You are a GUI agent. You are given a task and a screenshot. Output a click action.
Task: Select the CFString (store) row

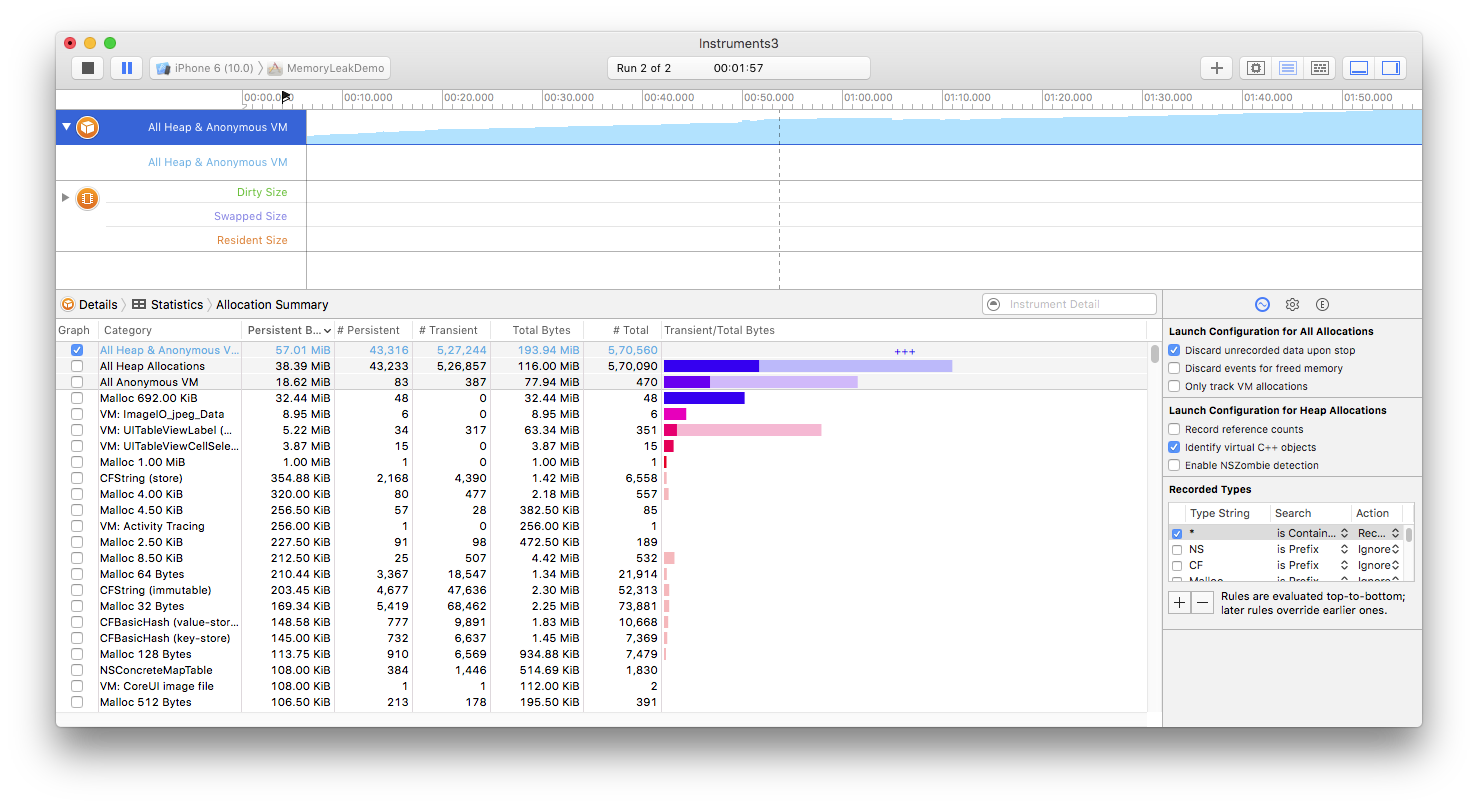pos(601,478)
